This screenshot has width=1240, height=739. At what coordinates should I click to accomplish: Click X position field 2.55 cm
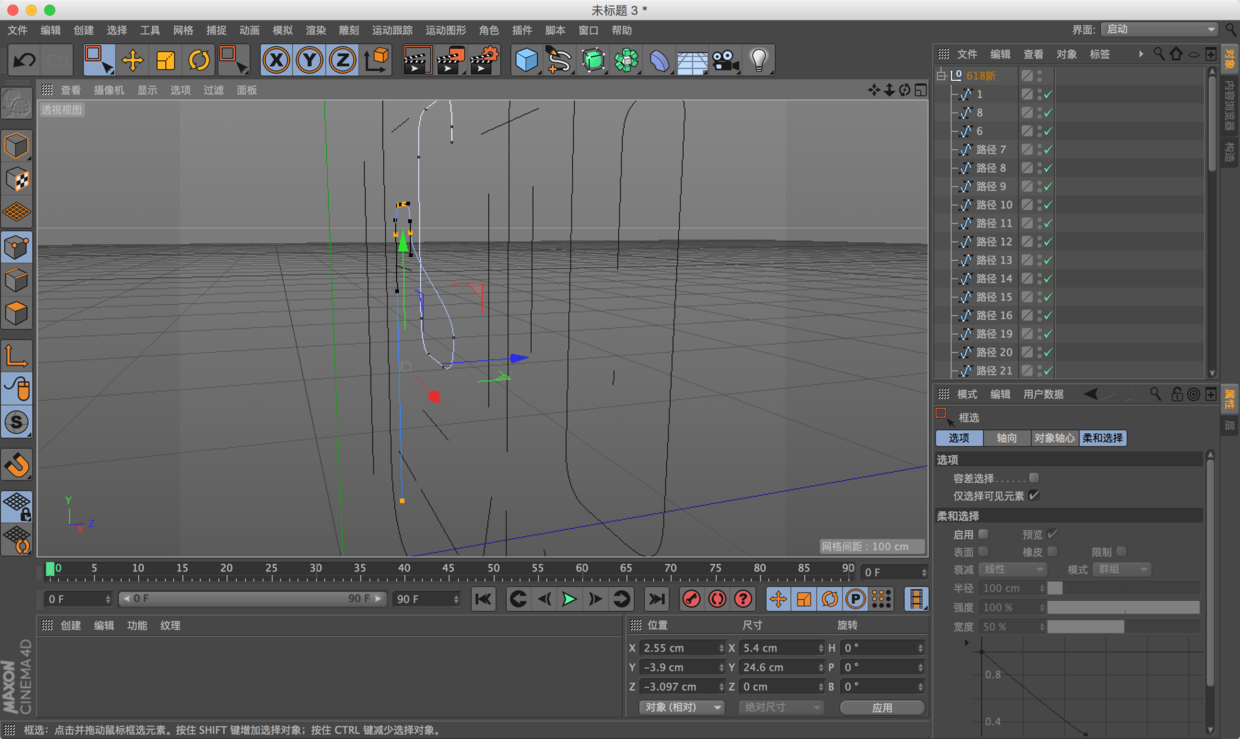tap(682, 648)
